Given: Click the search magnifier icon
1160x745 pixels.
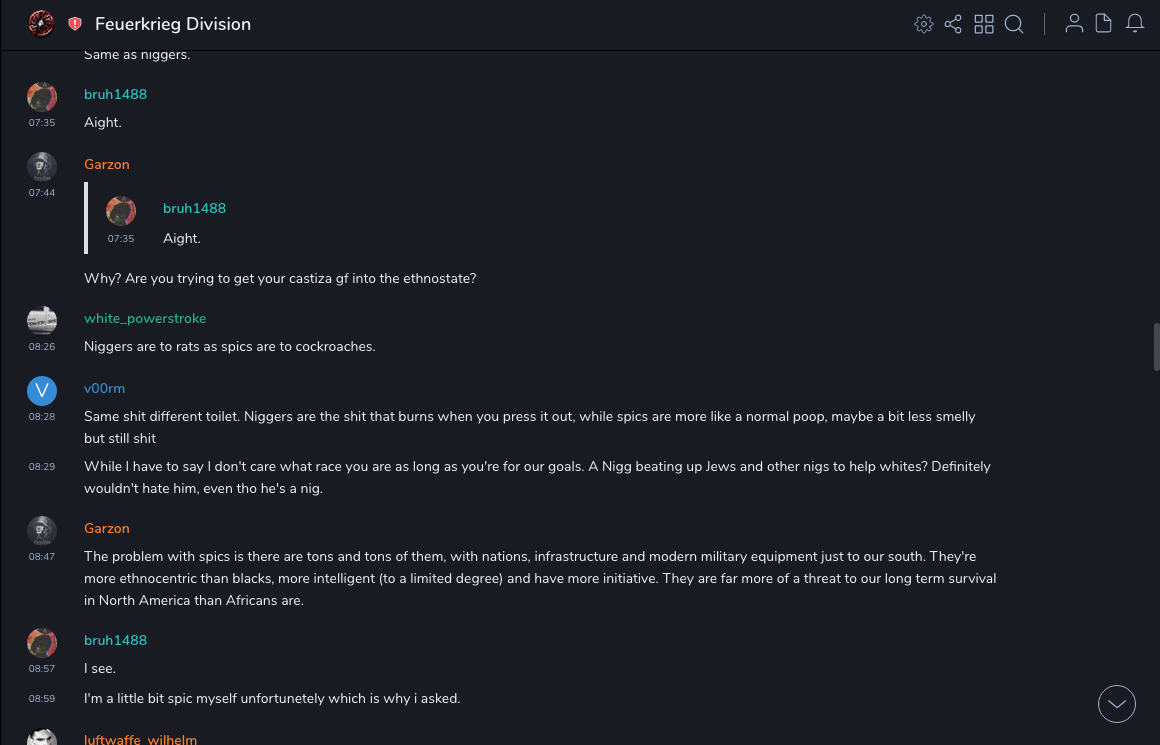Looking at the screenshot, I should pyautogui.click(x=1014, y=24).
